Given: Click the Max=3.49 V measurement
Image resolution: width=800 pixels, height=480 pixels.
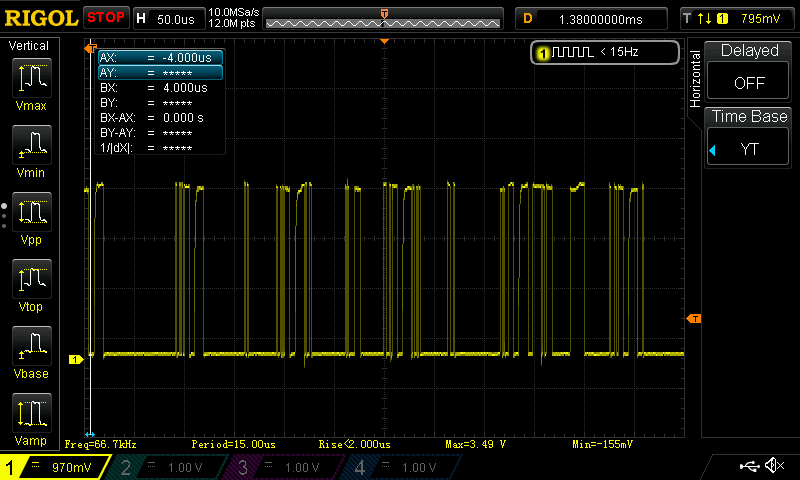Looking at the screenshot, I should (x=476, y=444).
